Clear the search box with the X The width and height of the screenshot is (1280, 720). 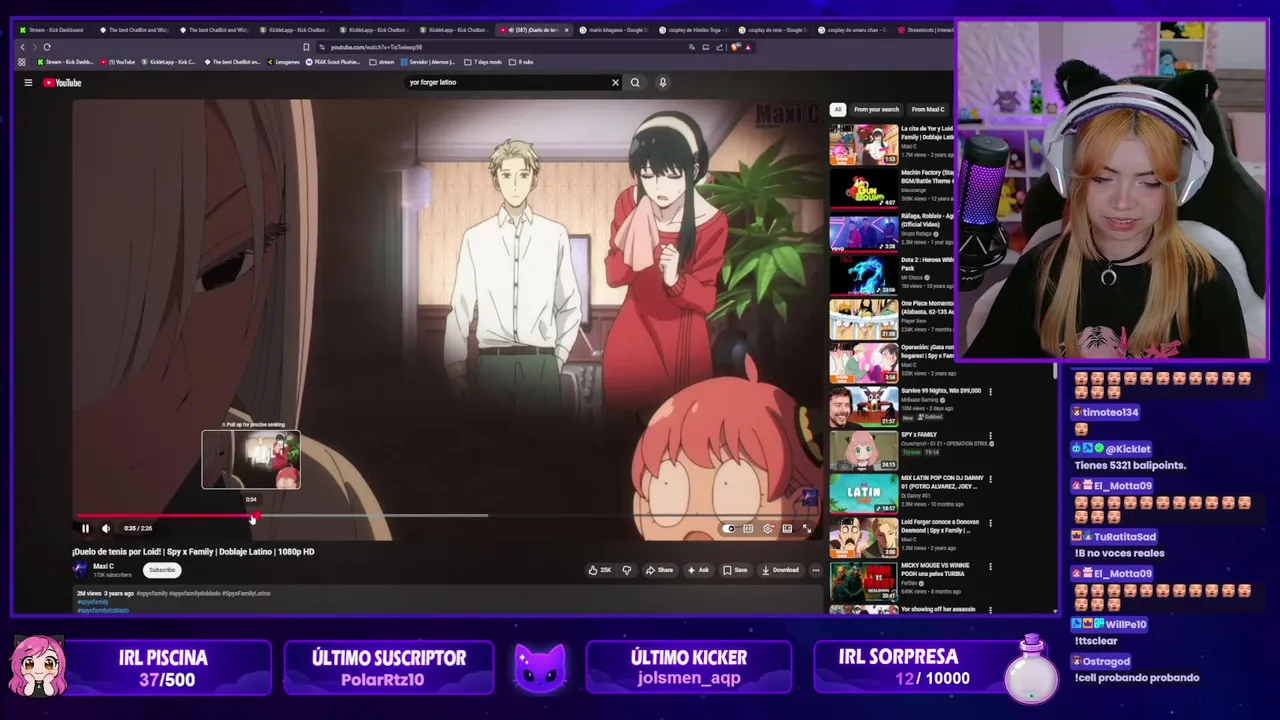click(x=615, y=83)
